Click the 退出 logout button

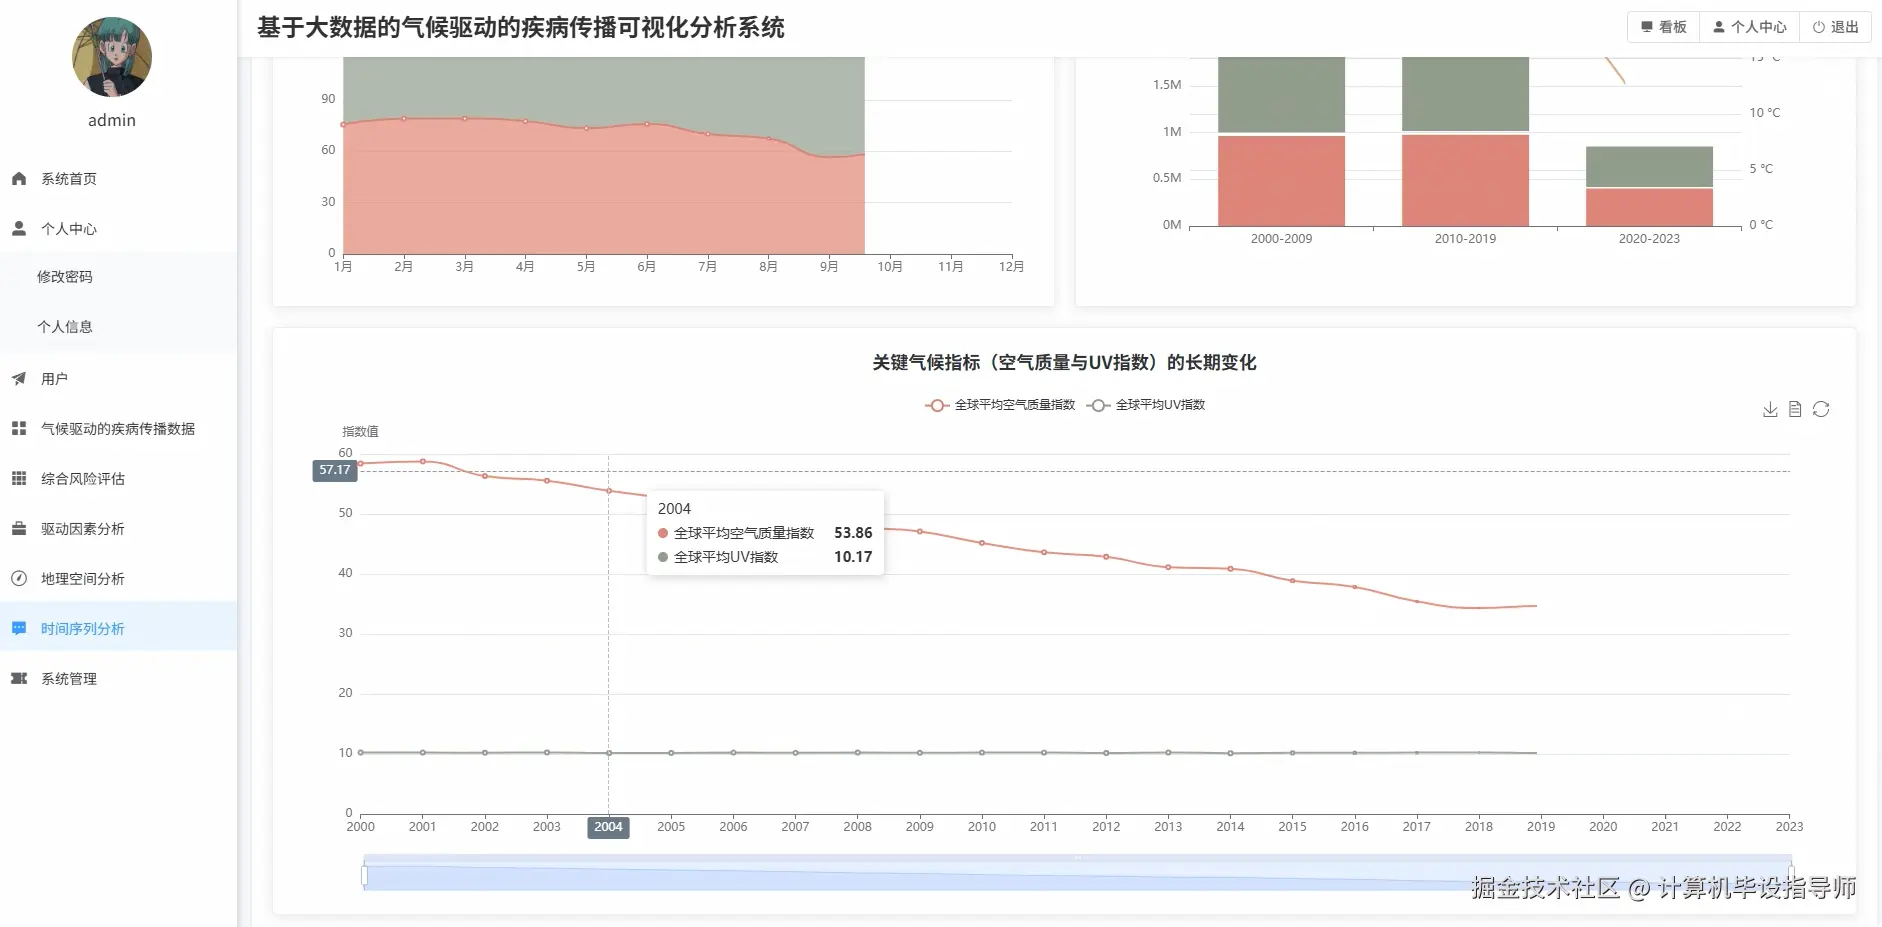pos(1836,27)
